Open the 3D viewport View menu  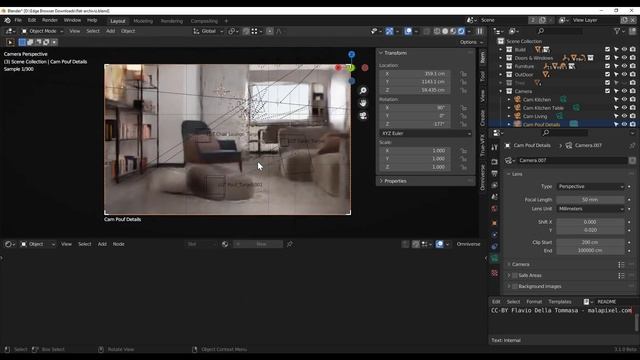pyautogui.click(x=74, y=31)
